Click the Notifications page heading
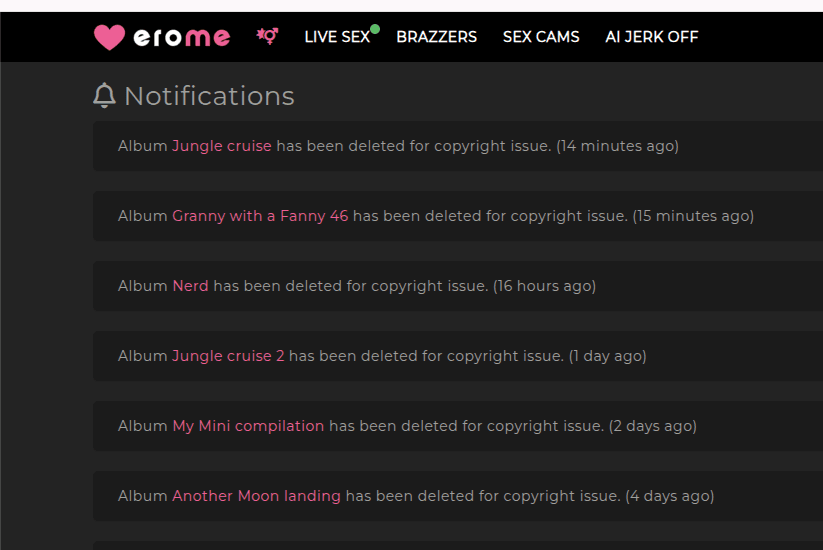This screenshot has width=823, height=550. [x=209, y=96]
